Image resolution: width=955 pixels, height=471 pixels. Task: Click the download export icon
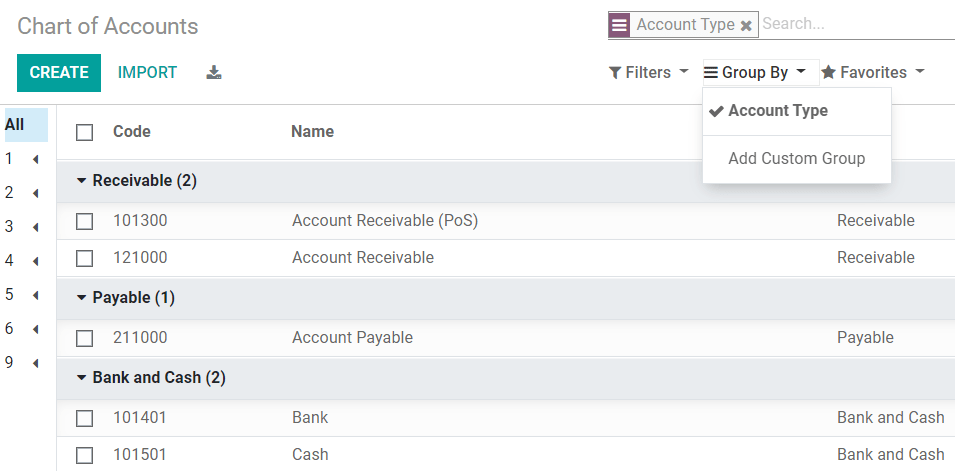(x=214, y=72)
